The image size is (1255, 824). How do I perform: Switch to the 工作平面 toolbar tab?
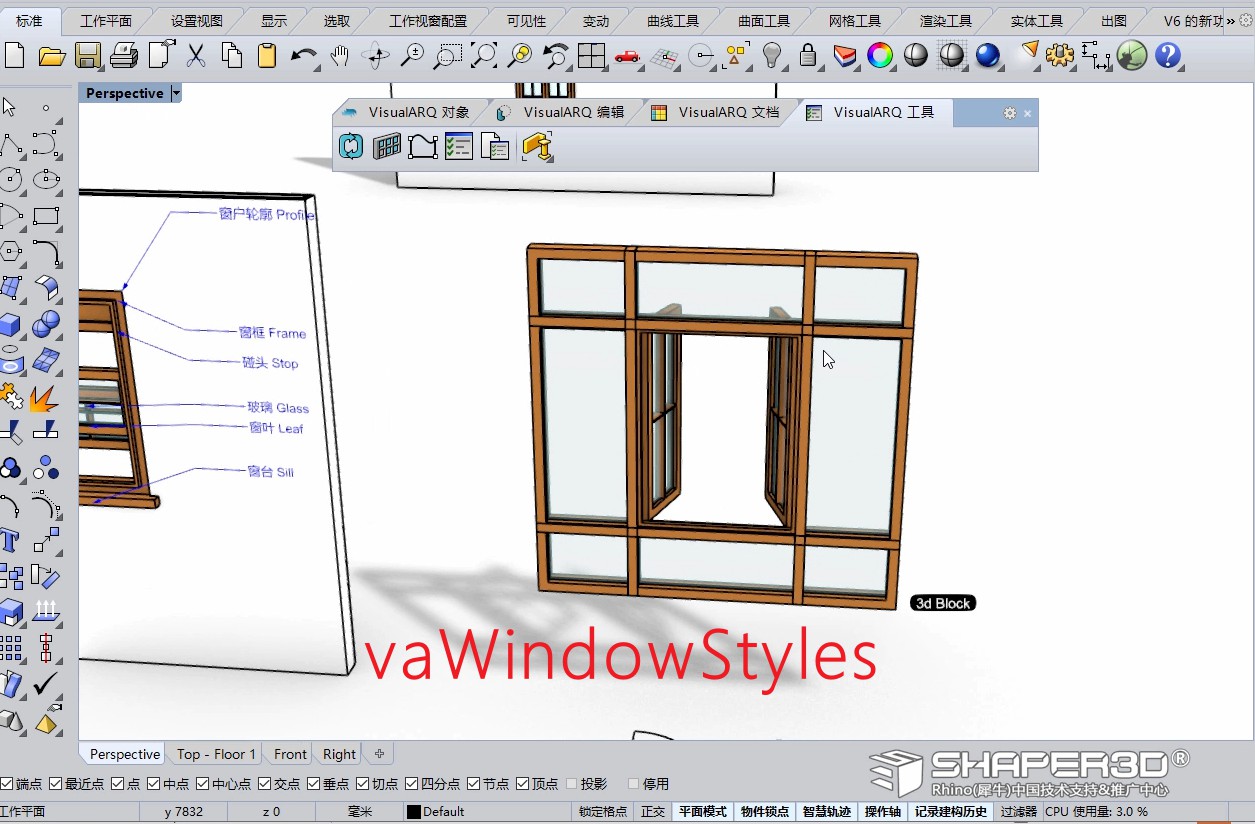point(106,21)
